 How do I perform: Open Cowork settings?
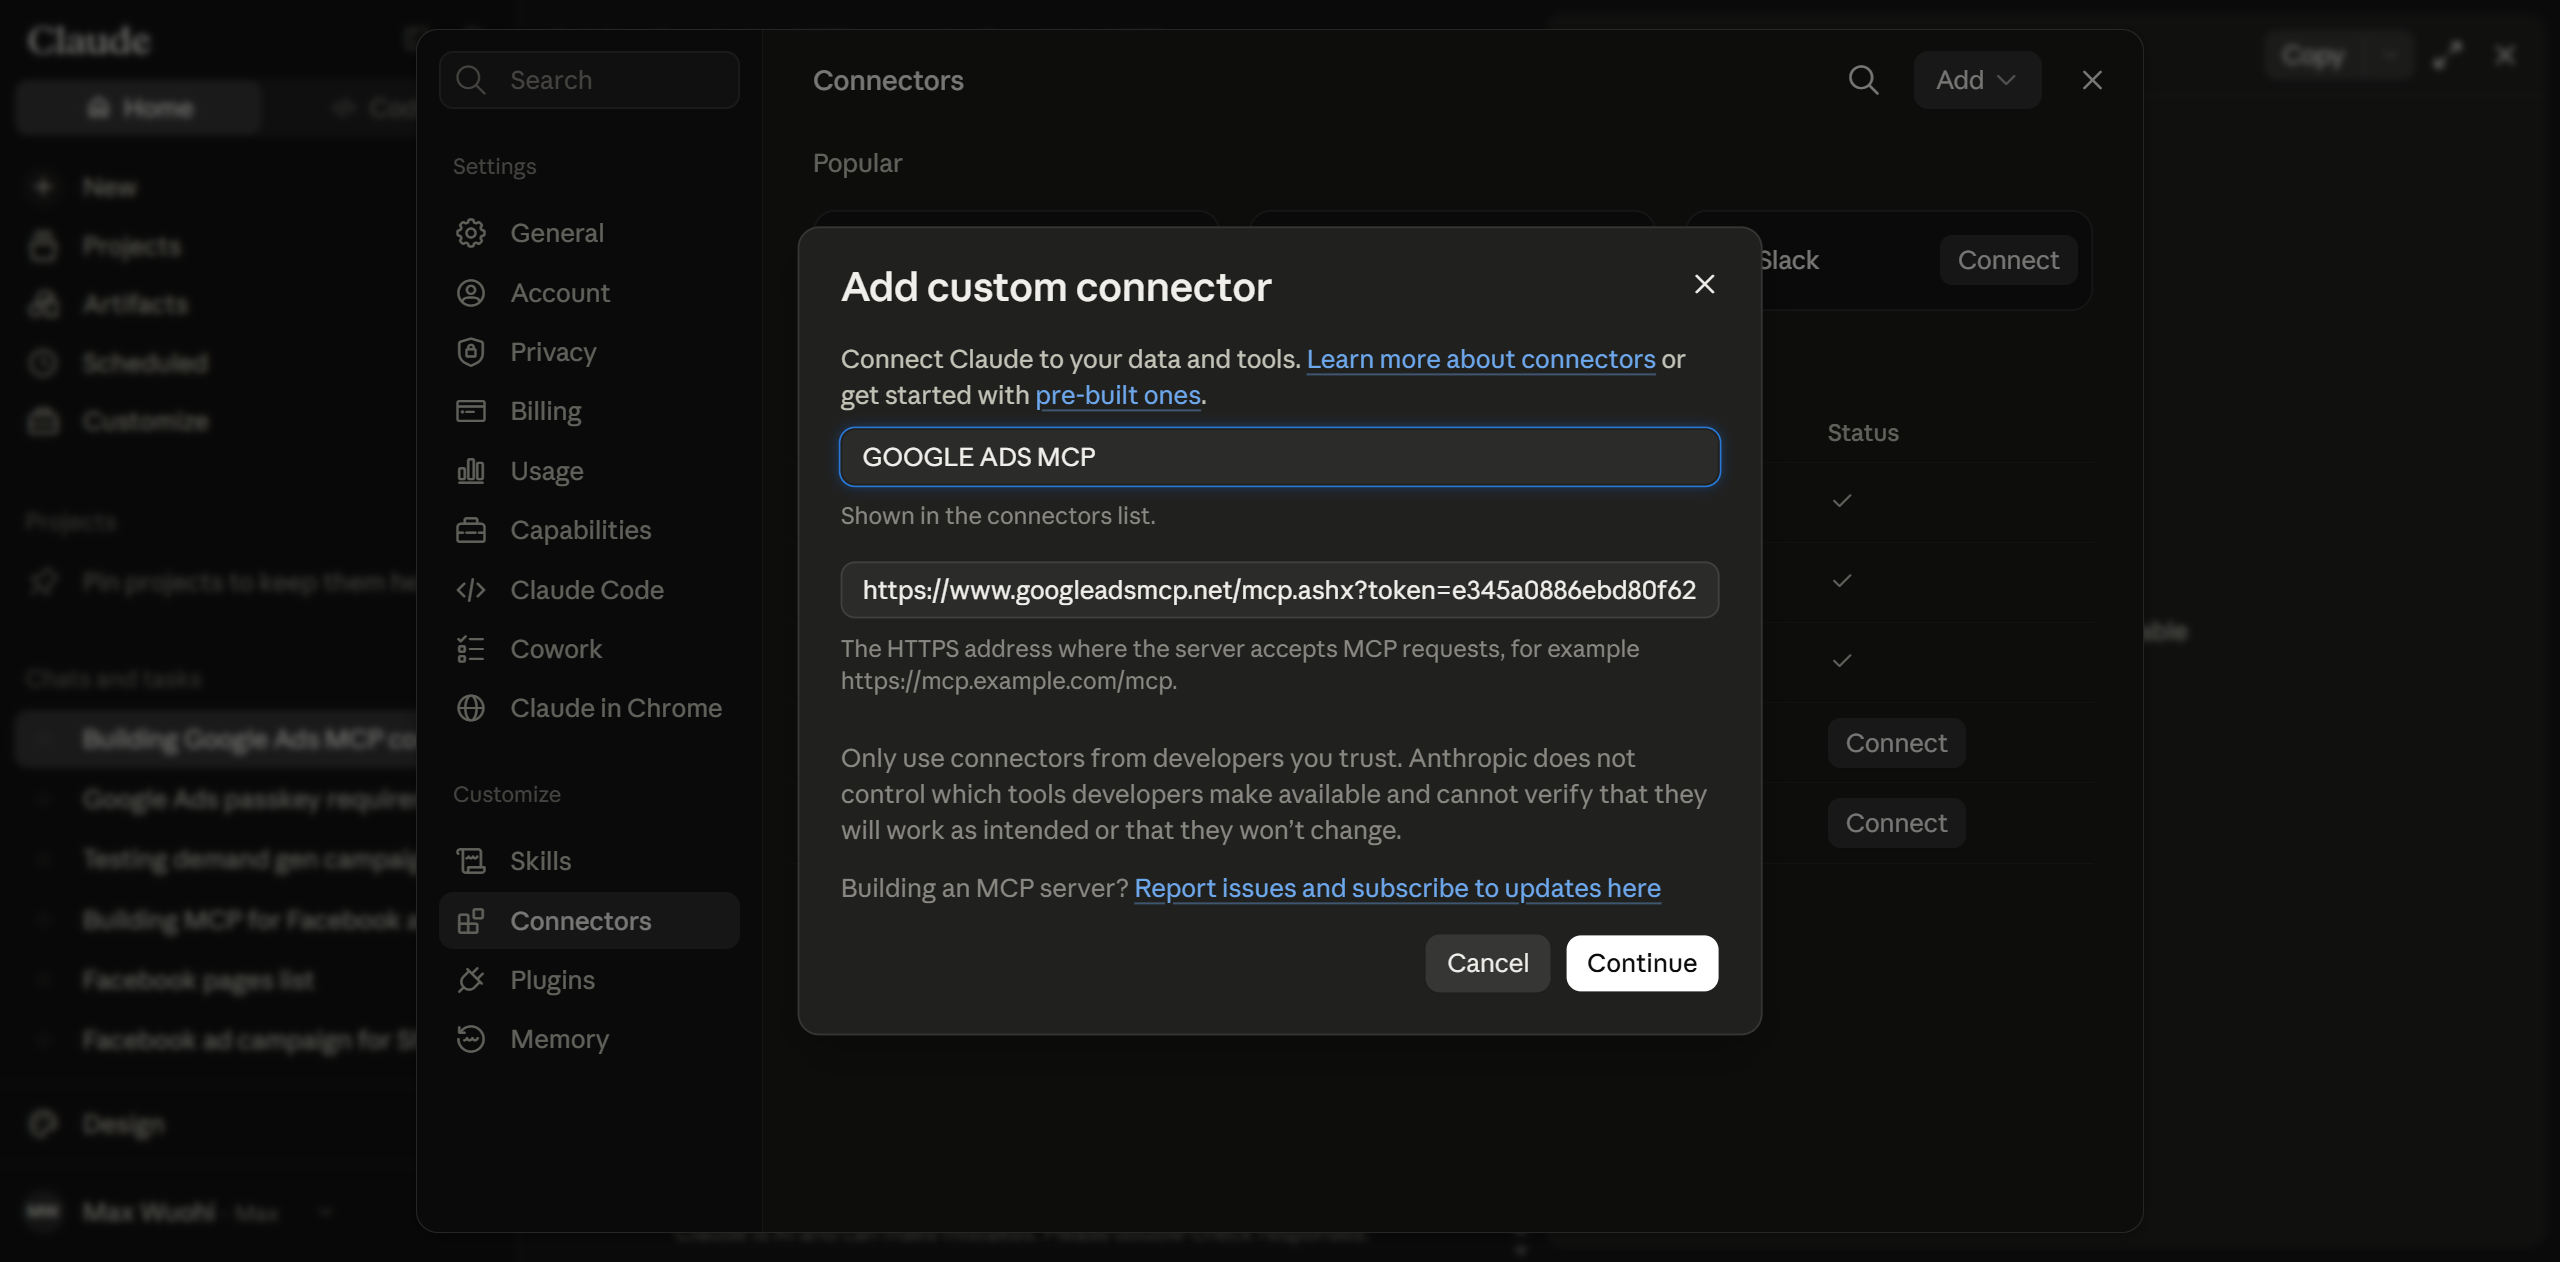[589, 649]
